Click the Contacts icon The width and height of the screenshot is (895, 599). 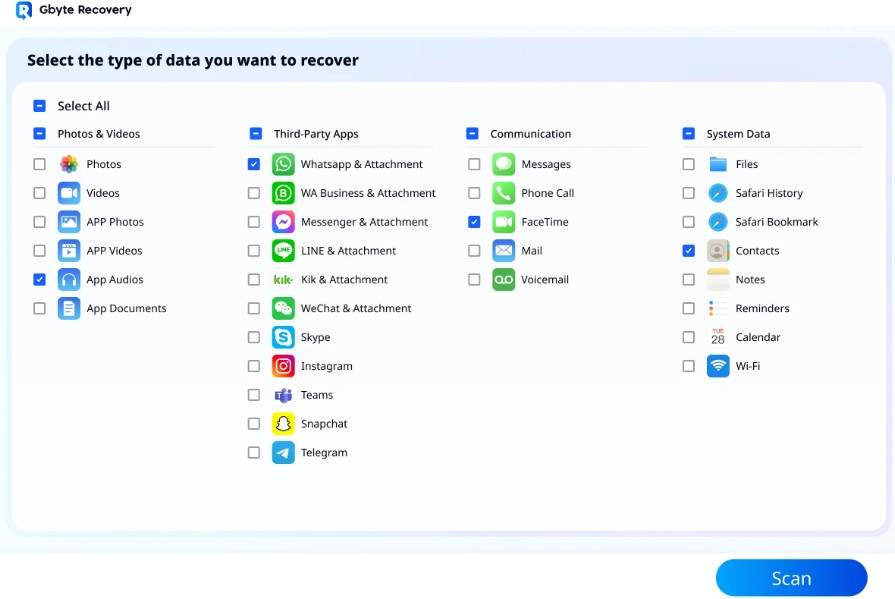click(x=718, y=251)
